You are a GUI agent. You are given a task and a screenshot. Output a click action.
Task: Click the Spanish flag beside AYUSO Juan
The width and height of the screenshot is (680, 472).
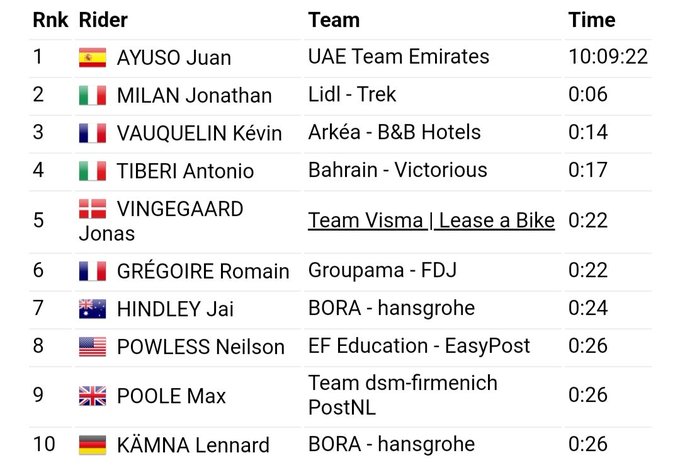(93, 57)
